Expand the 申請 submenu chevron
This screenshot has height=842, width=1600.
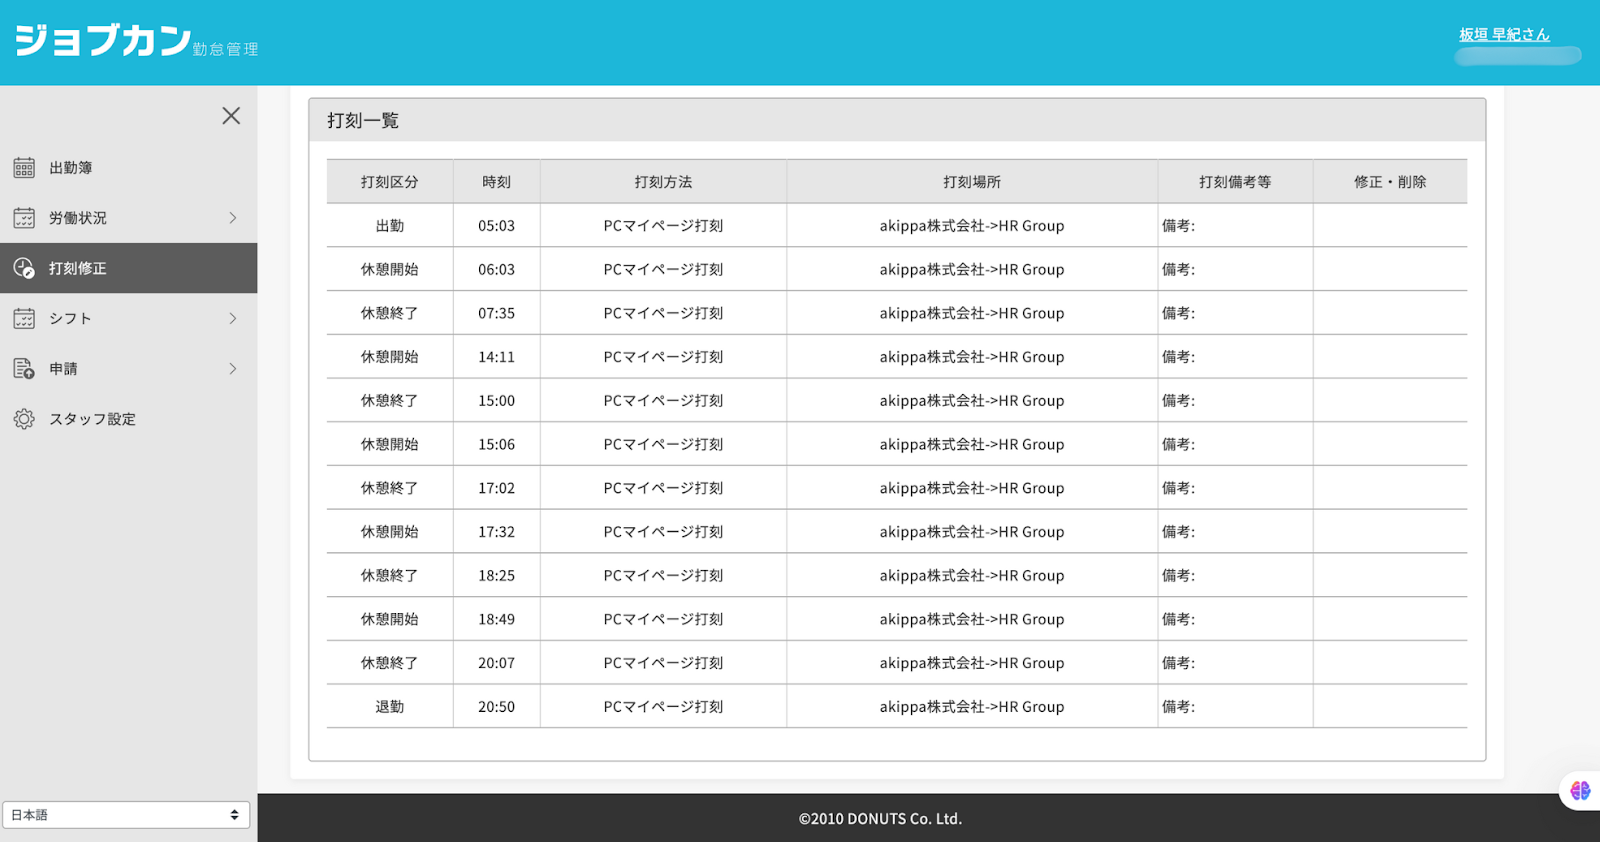tap(232, 369)
